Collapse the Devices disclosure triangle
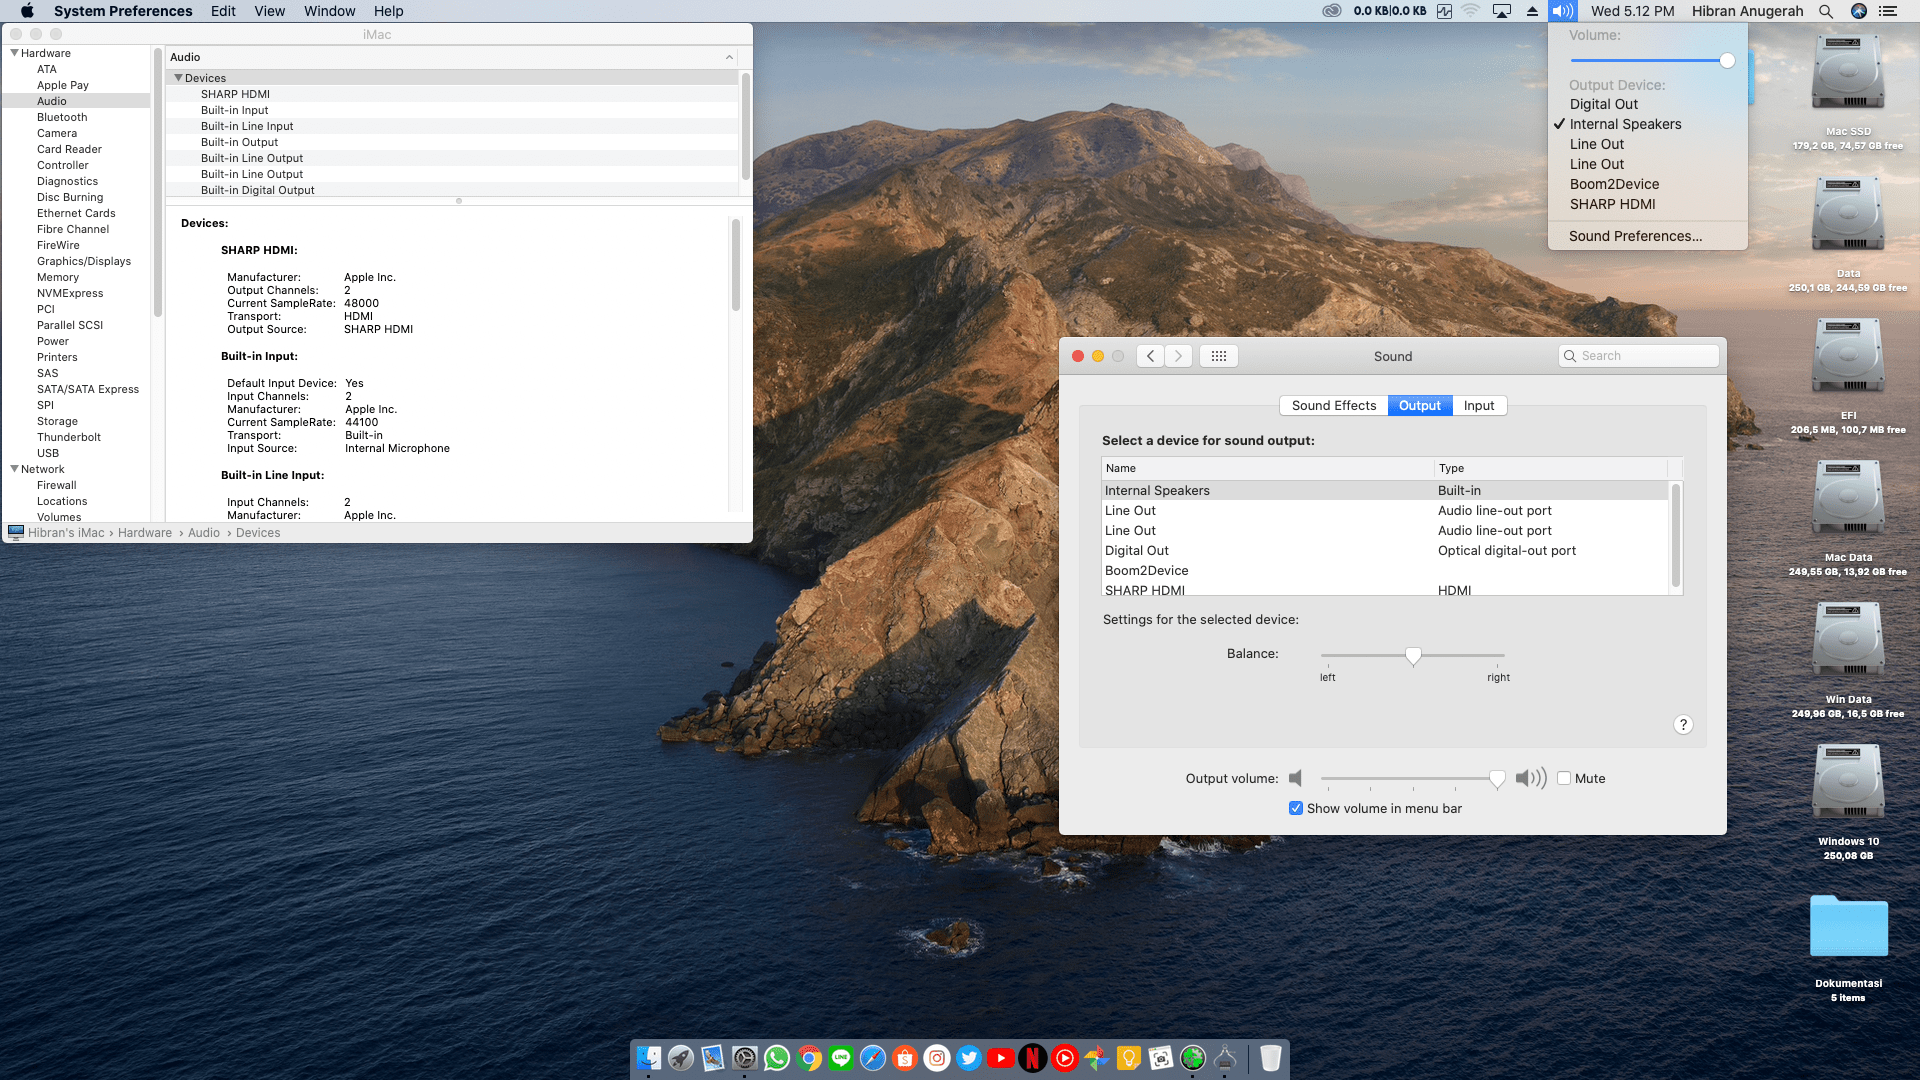The image size is (1920, 1080). [x=179, y=78]
